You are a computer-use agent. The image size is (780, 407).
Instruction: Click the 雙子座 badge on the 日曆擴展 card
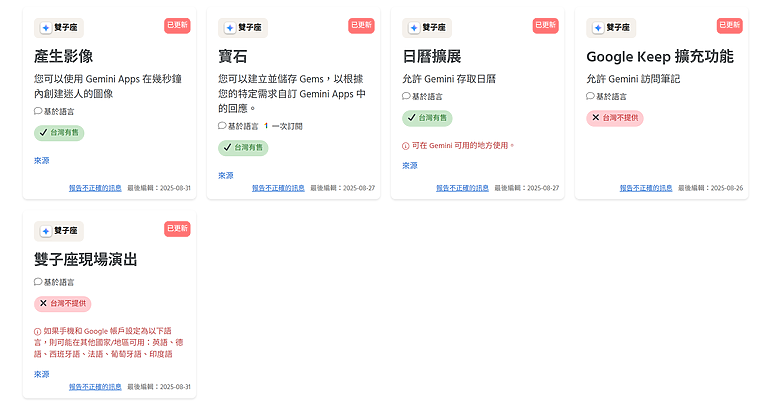(427, 28)
